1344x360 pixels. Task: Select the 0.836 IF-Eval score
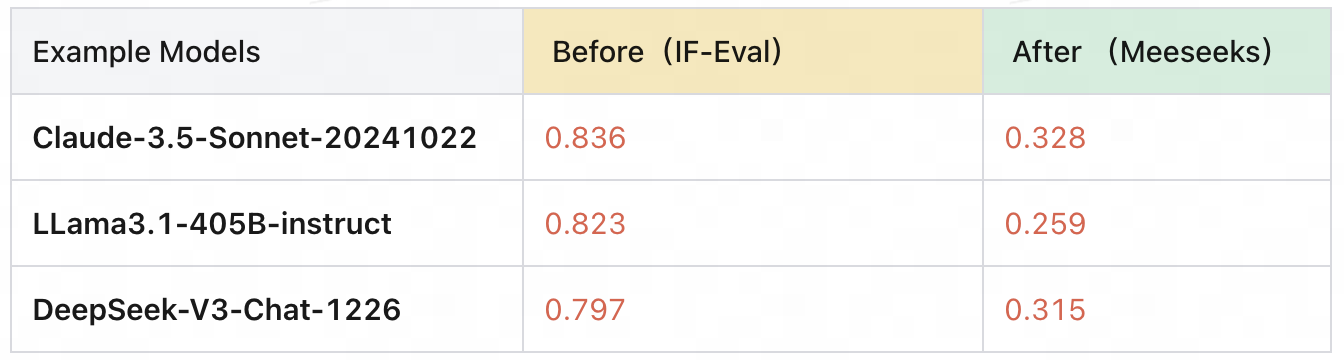tap(585, 138)
